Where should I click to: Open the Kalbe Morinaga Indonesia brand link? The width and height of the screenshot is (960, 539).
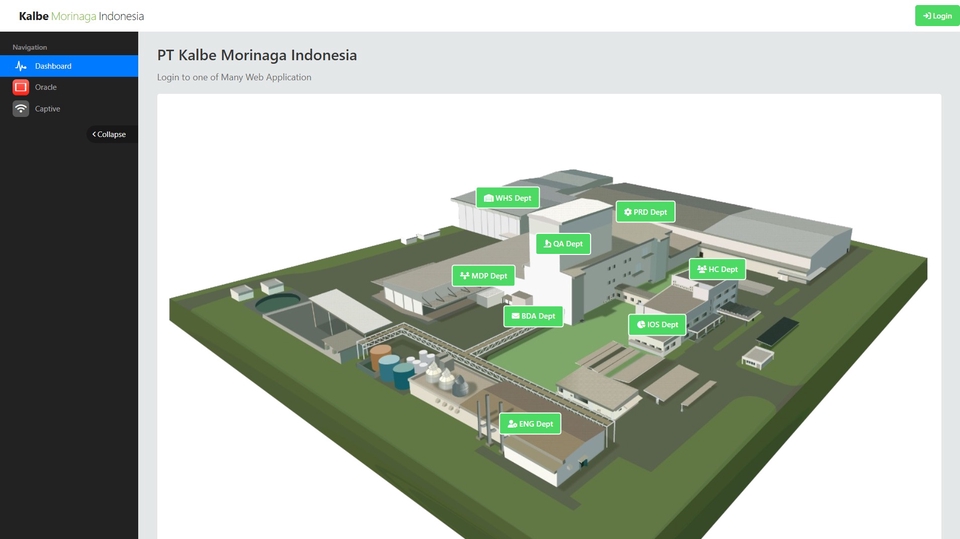(81, 16)
